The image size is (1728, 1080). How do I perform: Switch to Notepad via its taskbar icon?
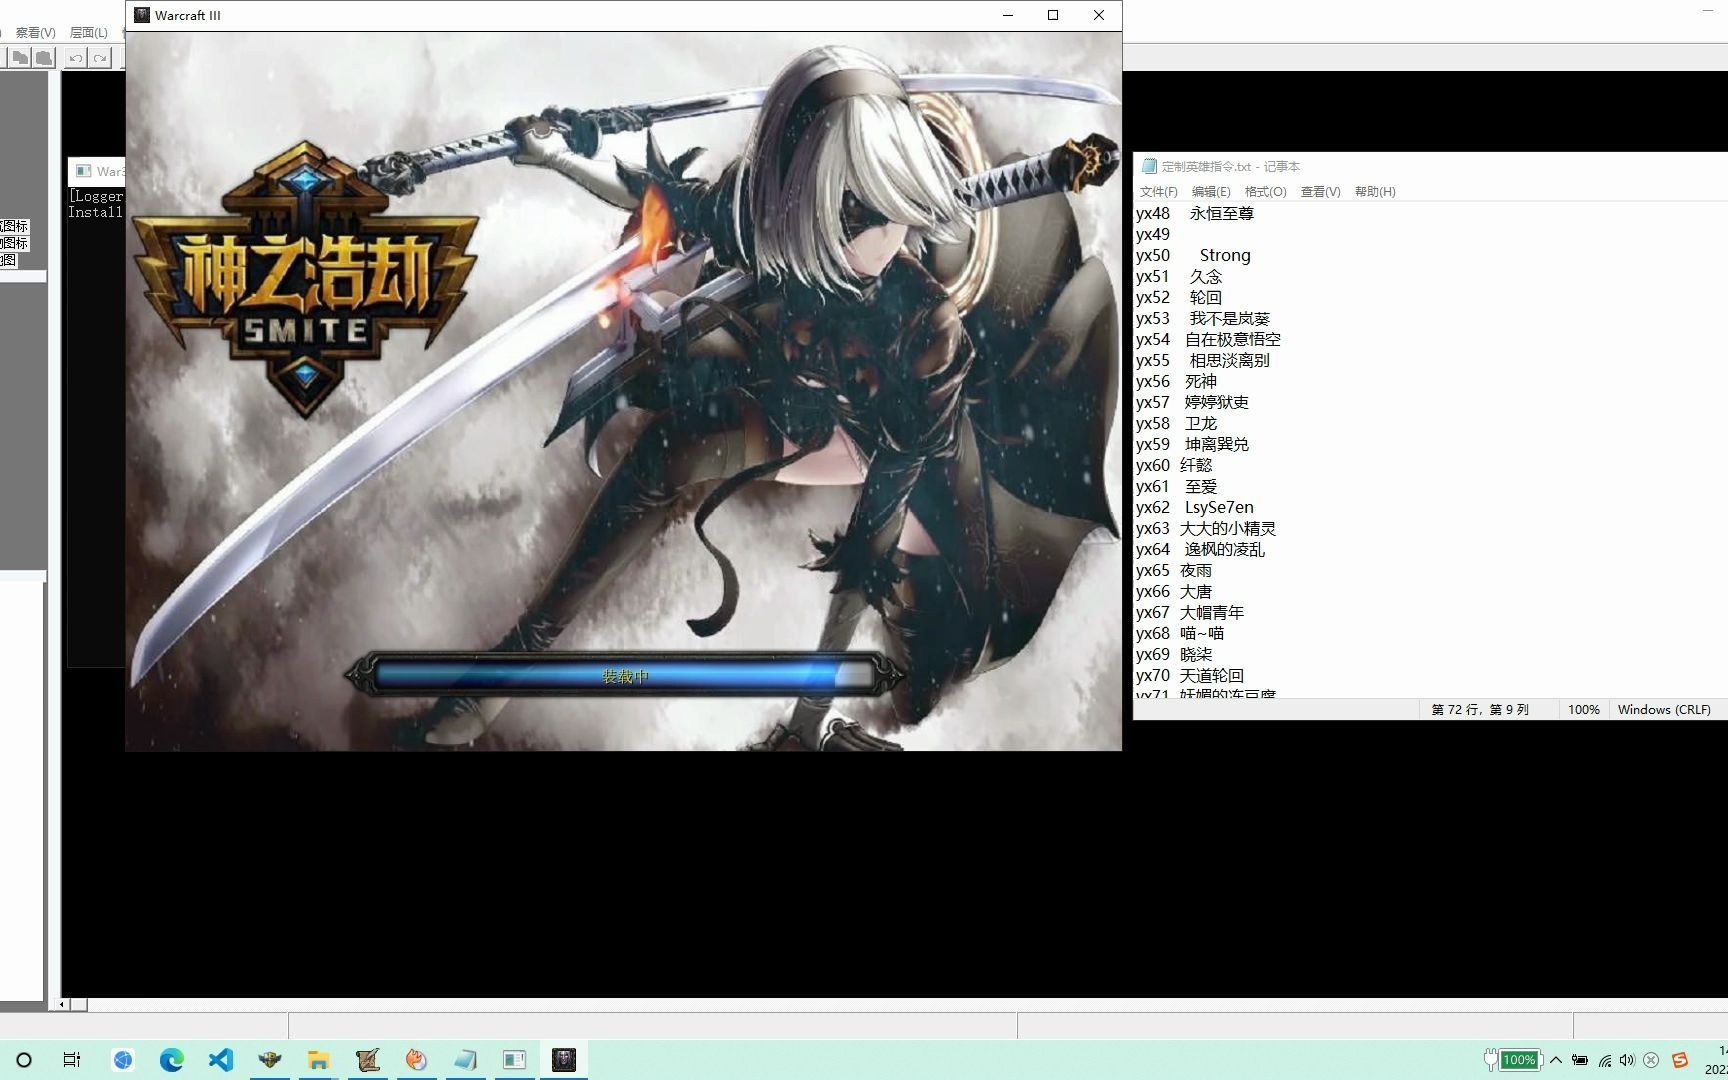pyautogui.click(x=466, y=1060)
